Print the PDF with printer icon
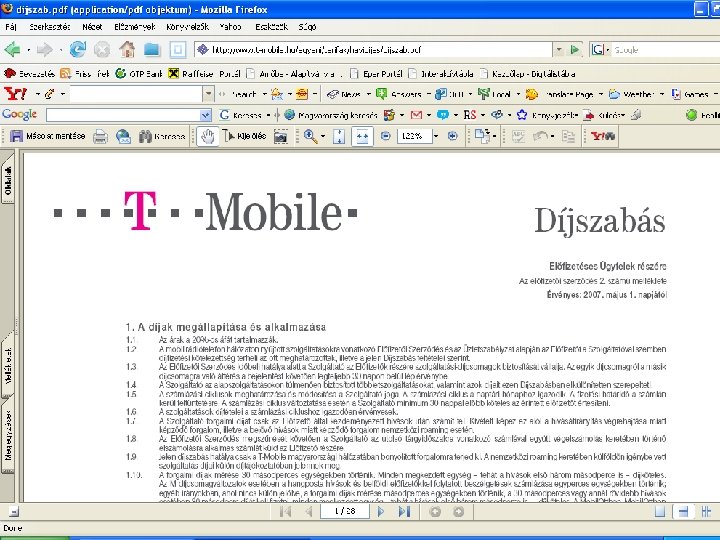Screen dimensions: 720x540 click(100, 136)
